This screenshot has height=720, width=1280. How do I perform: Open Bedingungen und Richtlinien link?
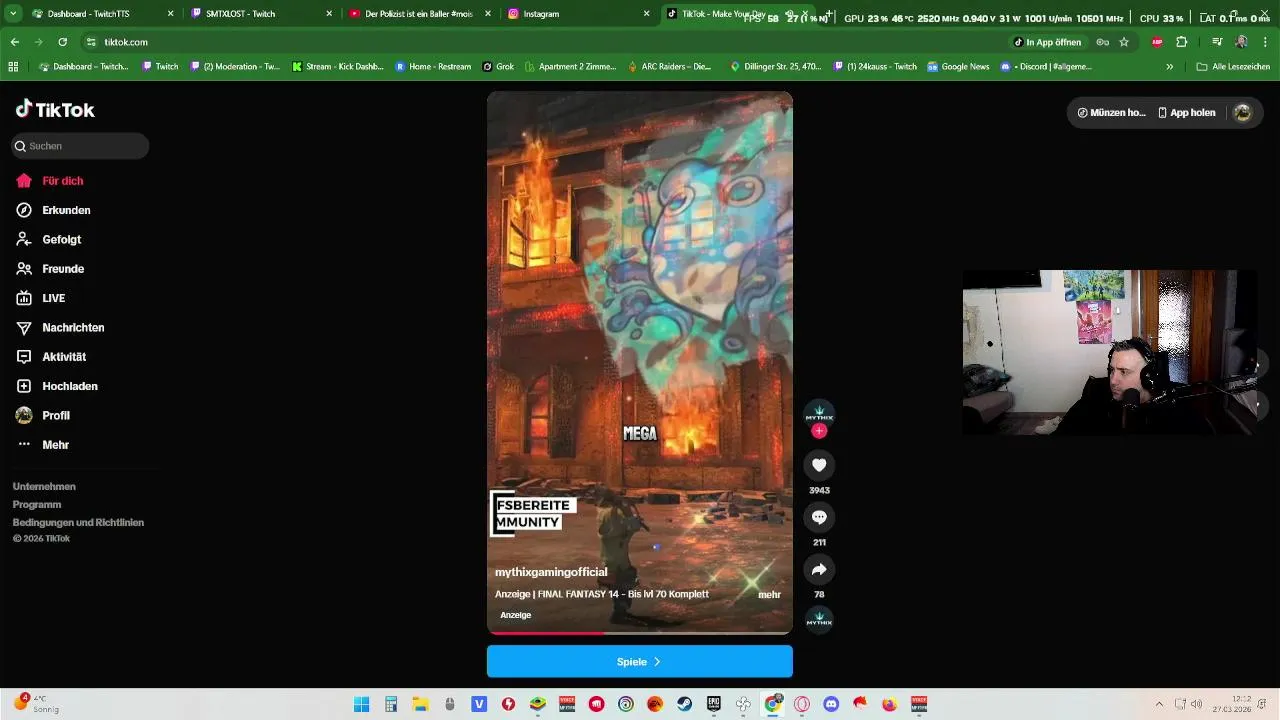(78, 523)
